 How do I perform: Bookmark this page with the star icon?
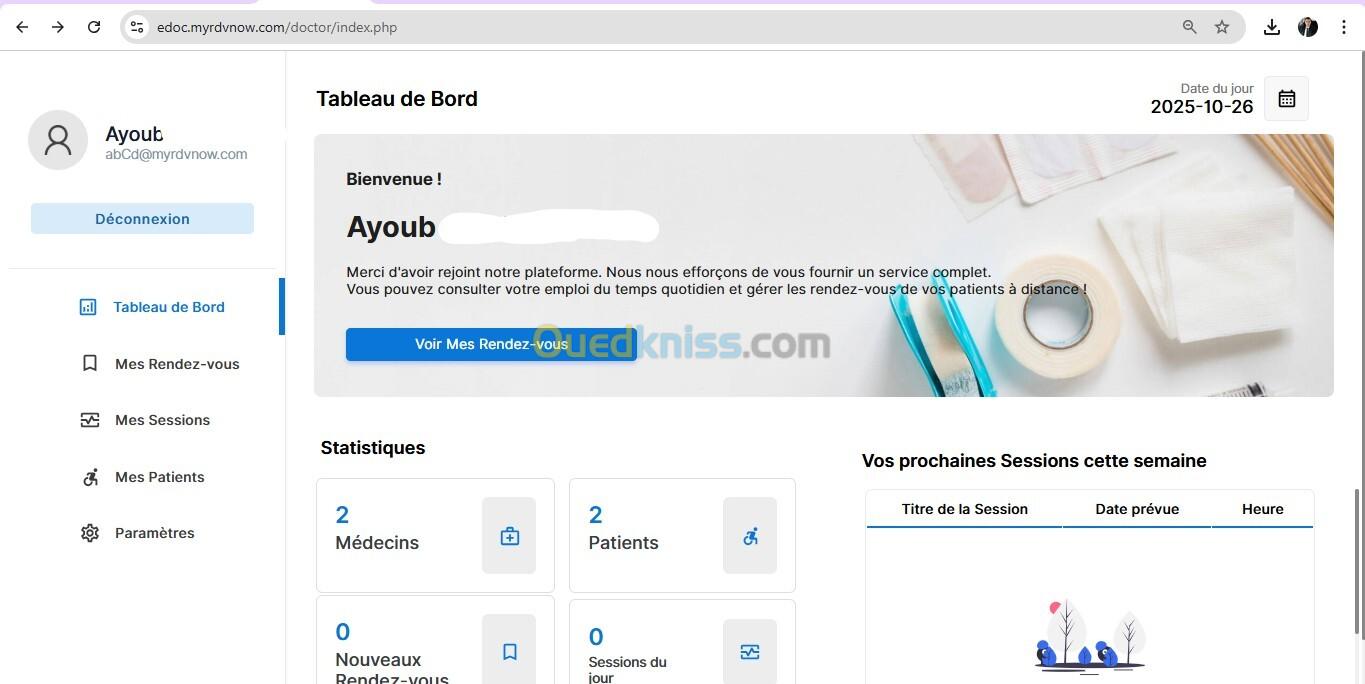pos(1221,27)
